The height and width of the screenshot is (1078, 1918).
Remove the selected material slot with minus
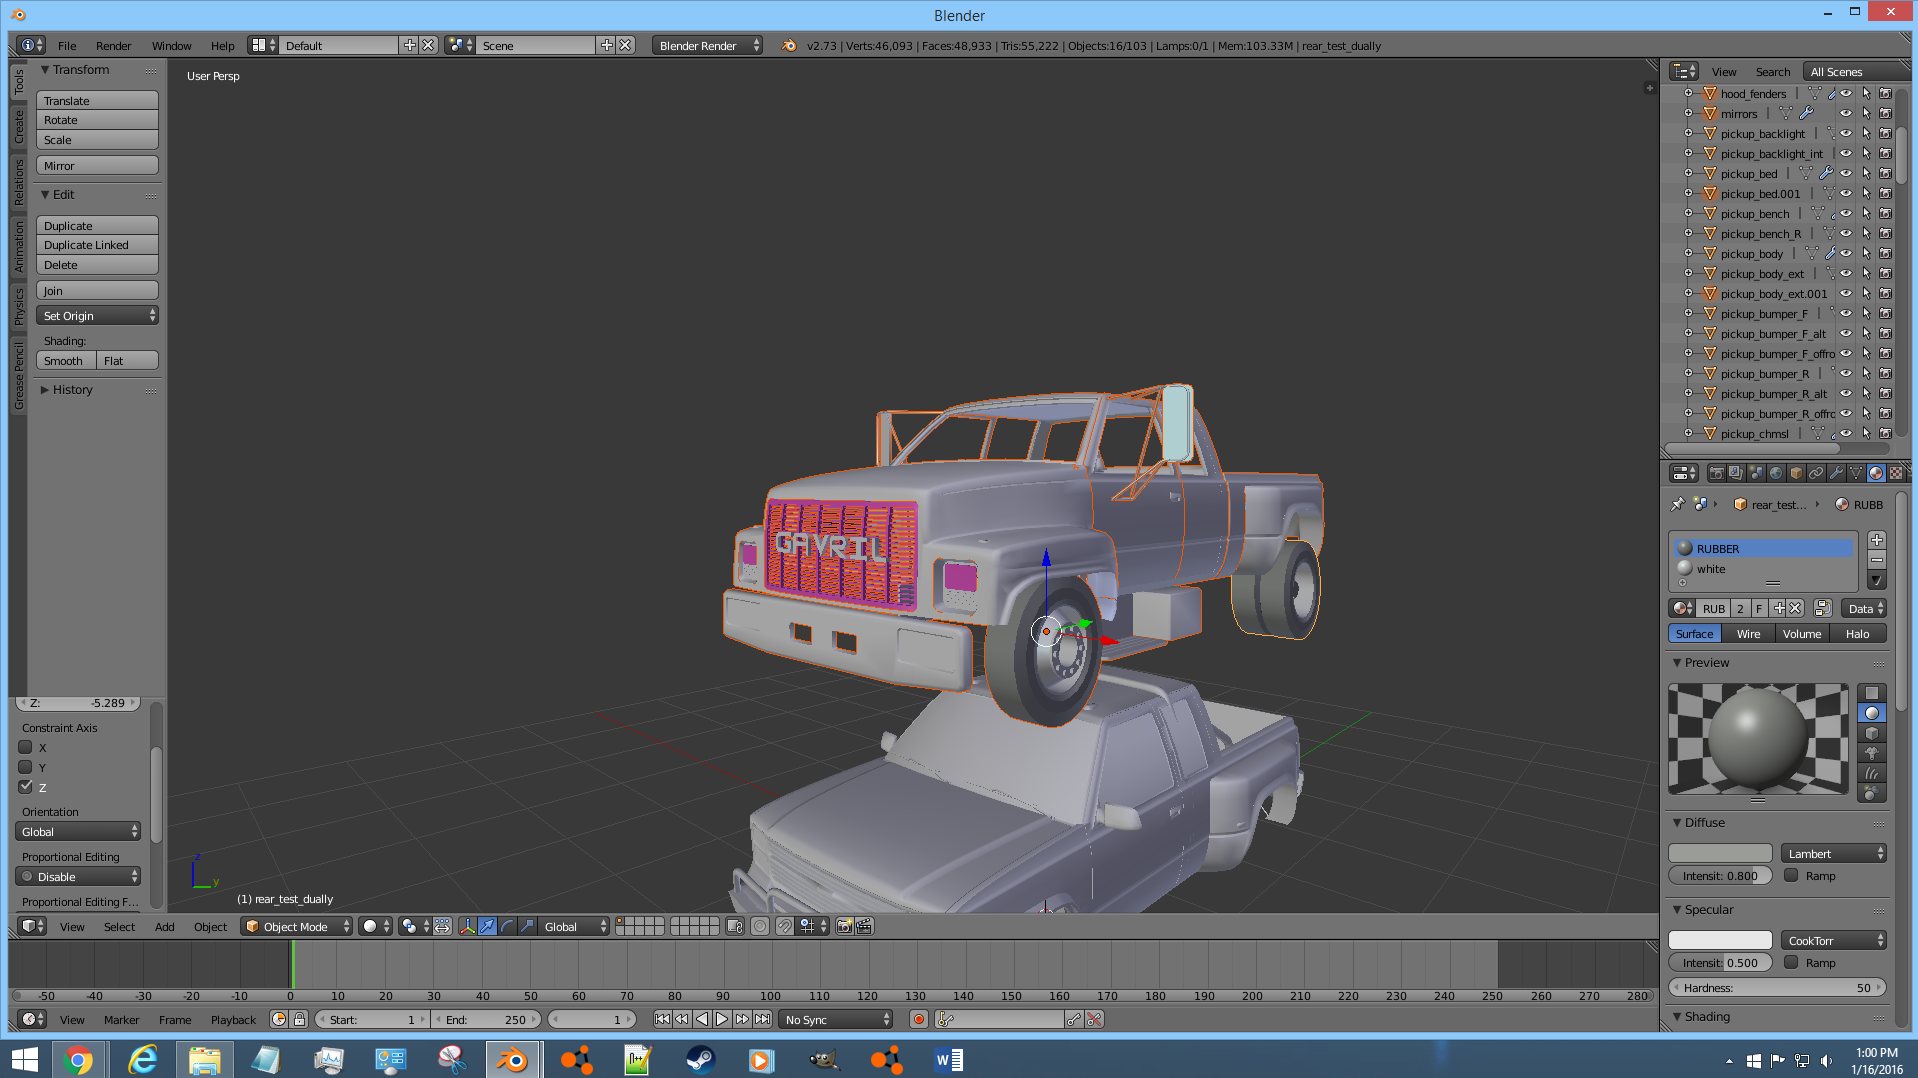(x=1877, y=560)
